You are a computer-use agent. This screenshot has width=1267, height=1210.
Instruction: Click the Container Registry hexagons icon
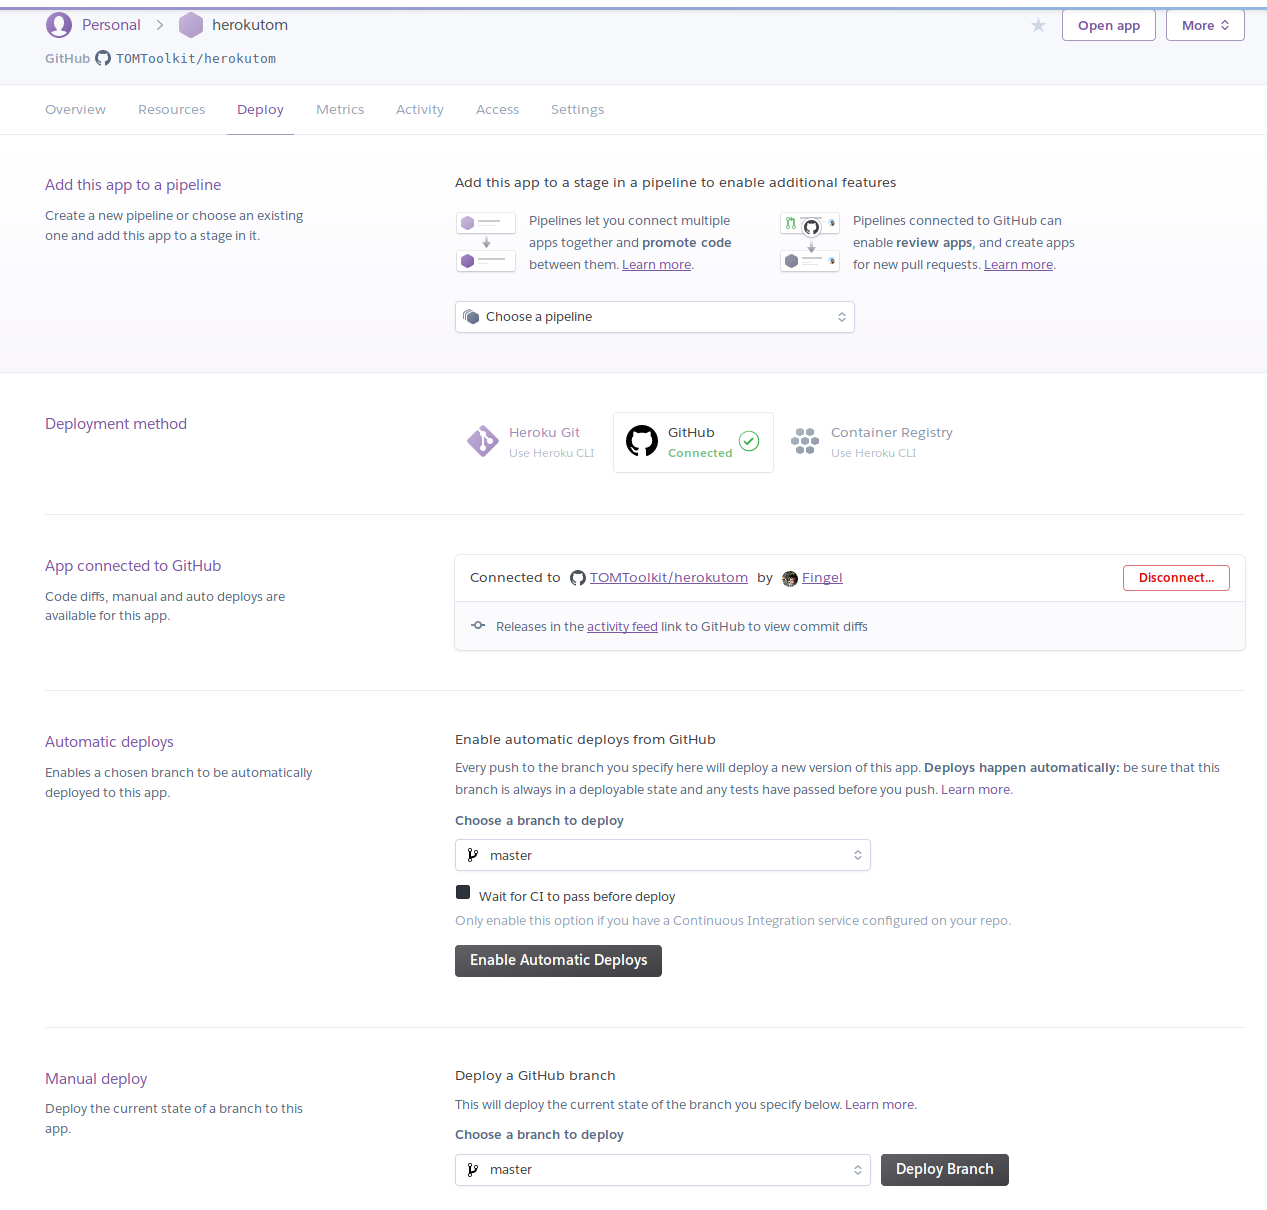tap(805, 441)
